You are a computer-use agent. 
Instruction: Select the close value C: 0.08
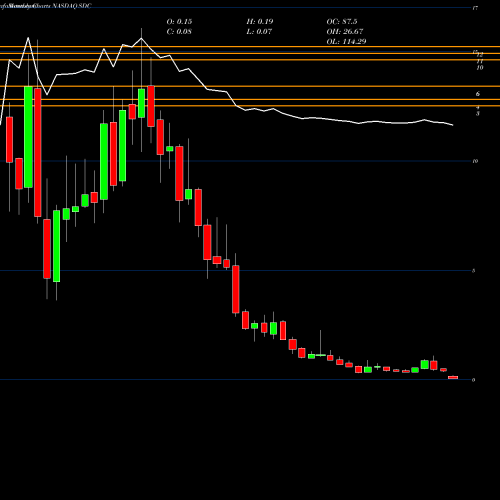click(179, 31)
